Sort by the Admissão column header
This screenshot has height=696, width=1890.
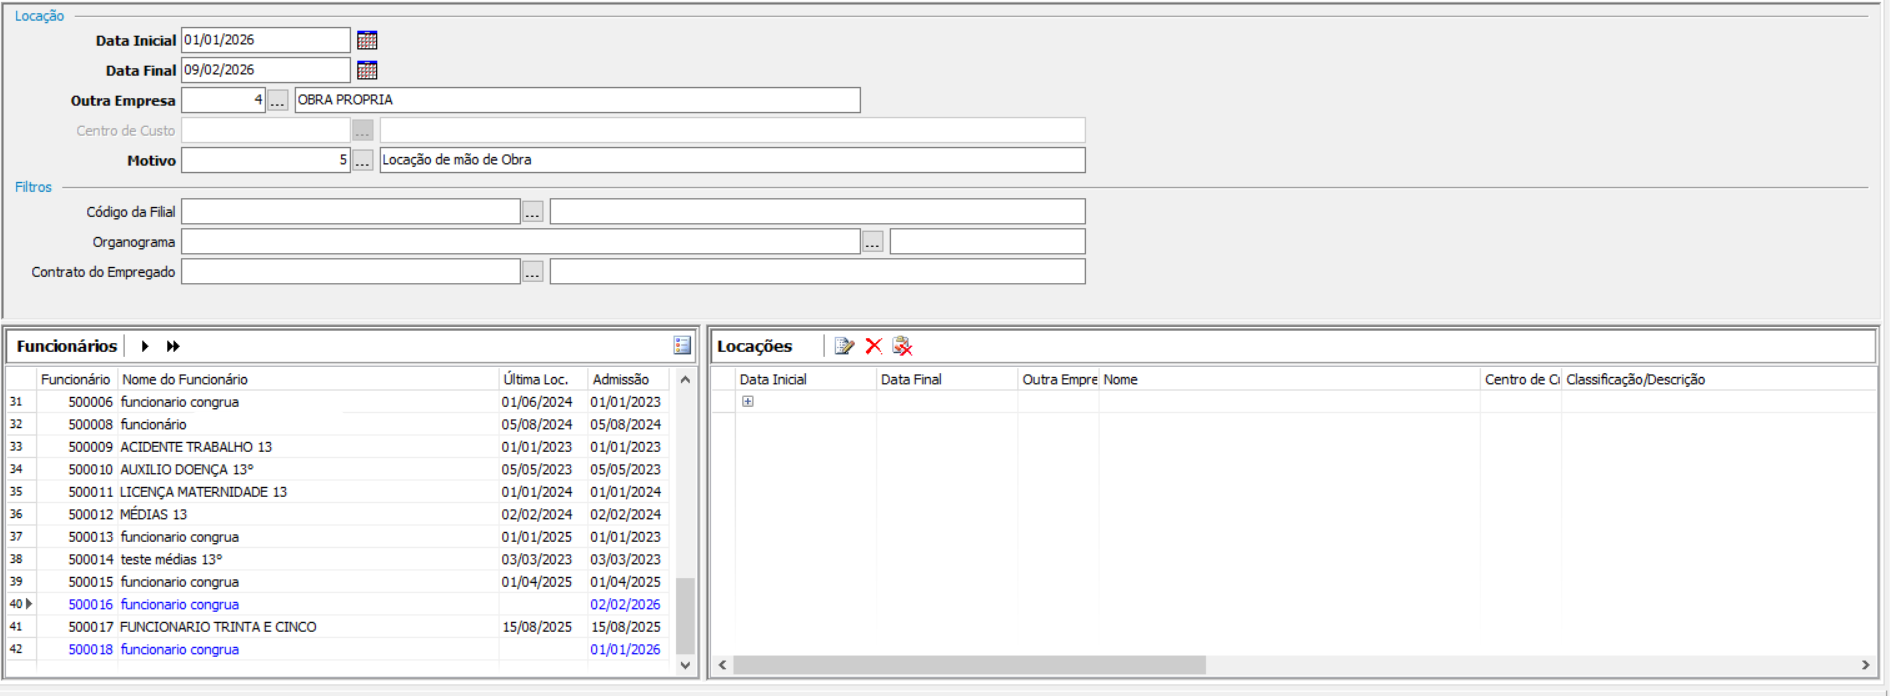(620, 379)
